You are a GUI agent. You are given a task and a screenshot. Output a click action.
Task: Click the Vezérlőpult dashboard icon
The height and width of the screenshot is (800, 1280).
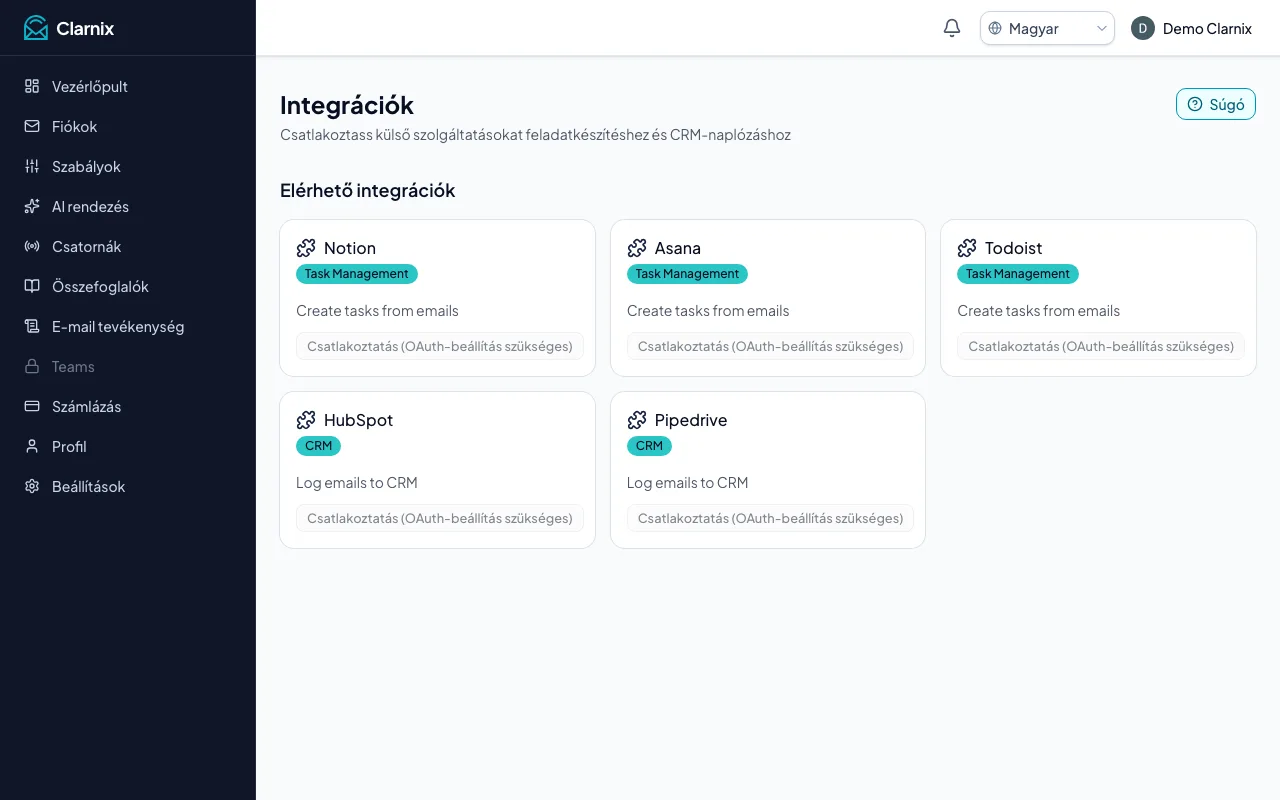32,86
